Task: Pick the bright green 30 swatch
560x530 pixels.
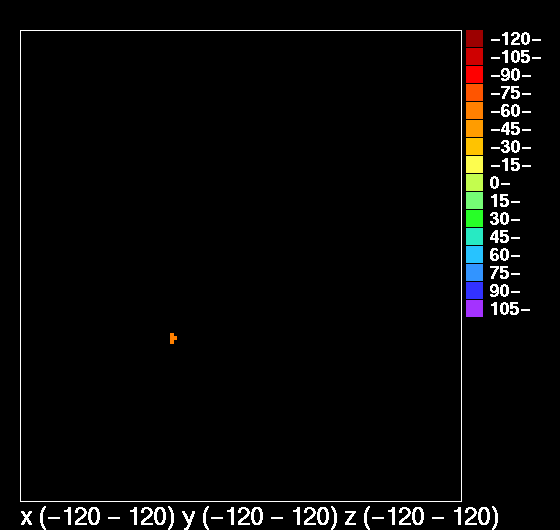Action: point(474,219)
